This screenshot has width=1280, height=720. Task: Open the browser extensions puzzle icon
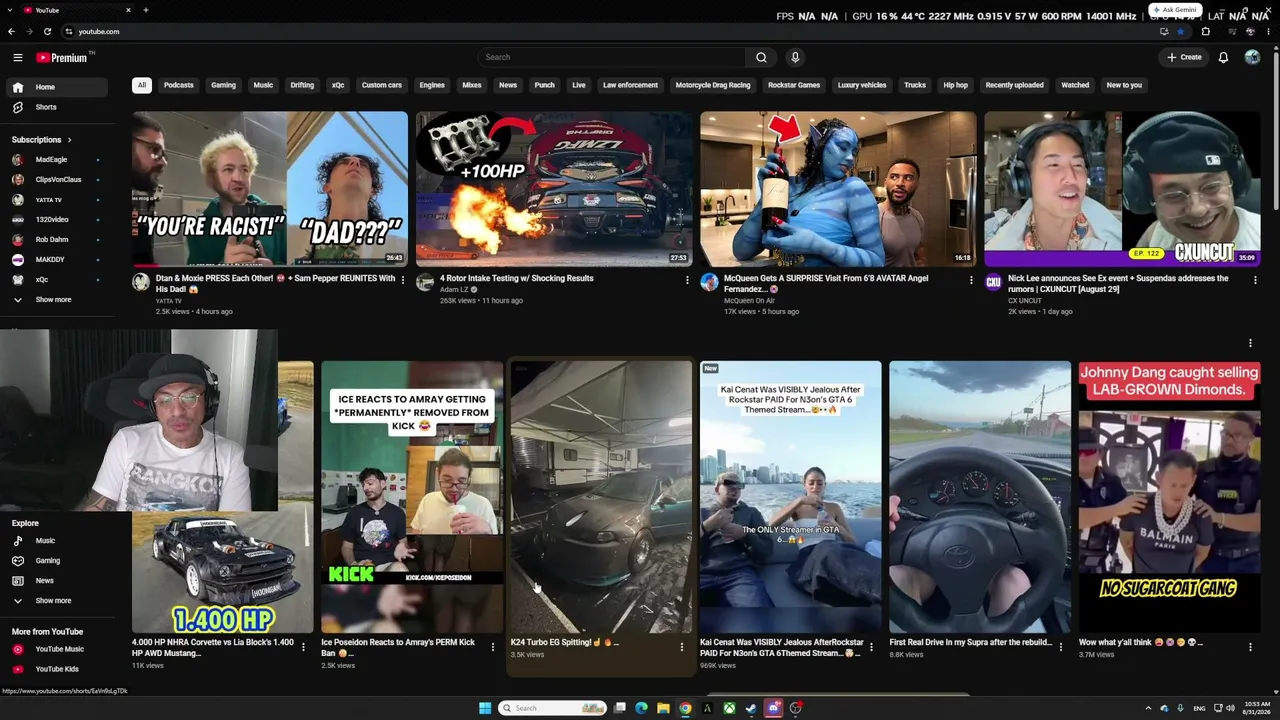[x=1205, y=31]
